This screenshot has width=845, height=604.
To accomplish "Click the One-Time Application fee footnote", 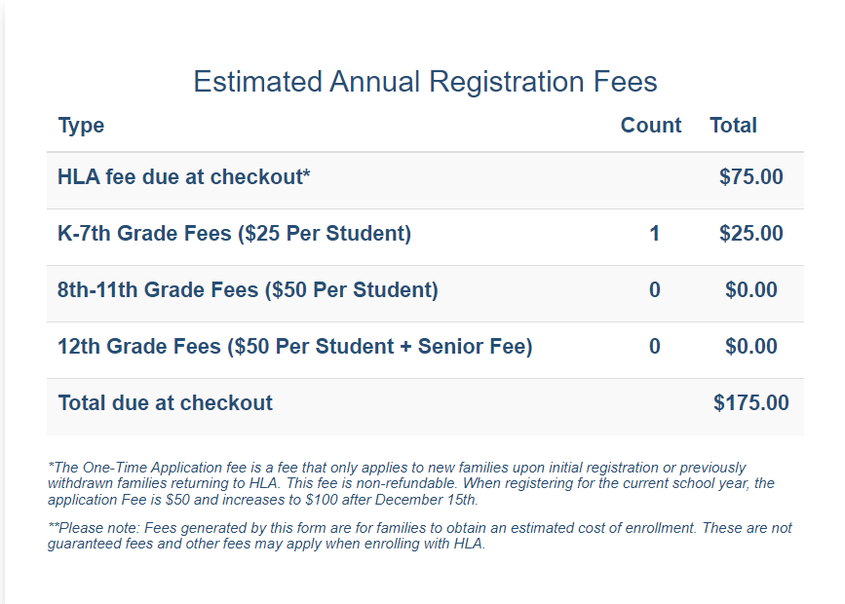I will 410,484.
